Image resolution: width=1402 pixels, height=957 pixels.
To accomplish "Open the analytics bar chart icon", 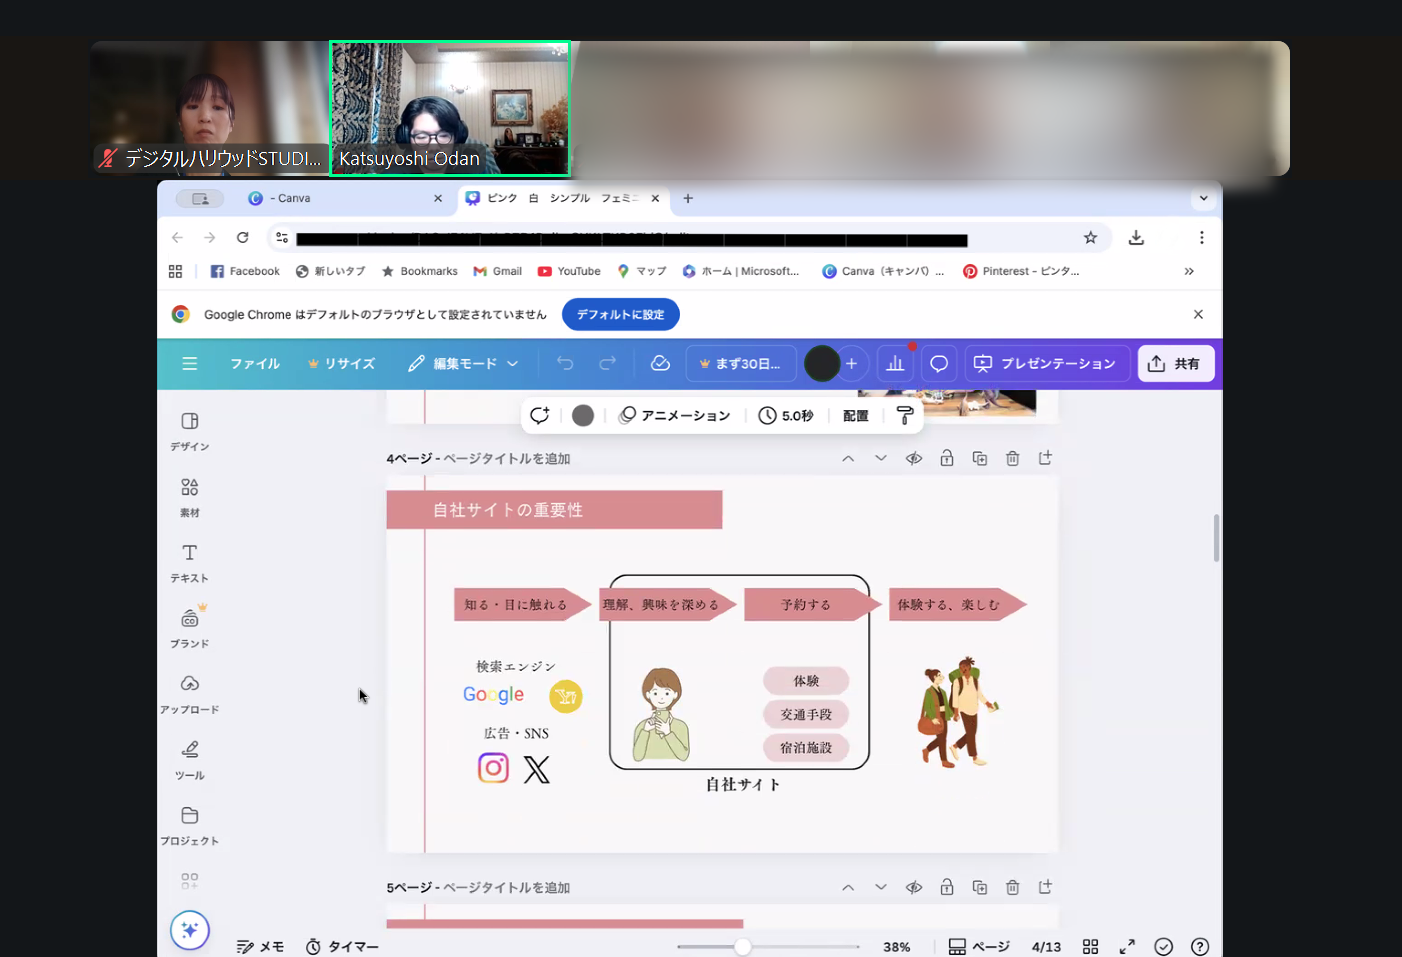I will (895, 364).
